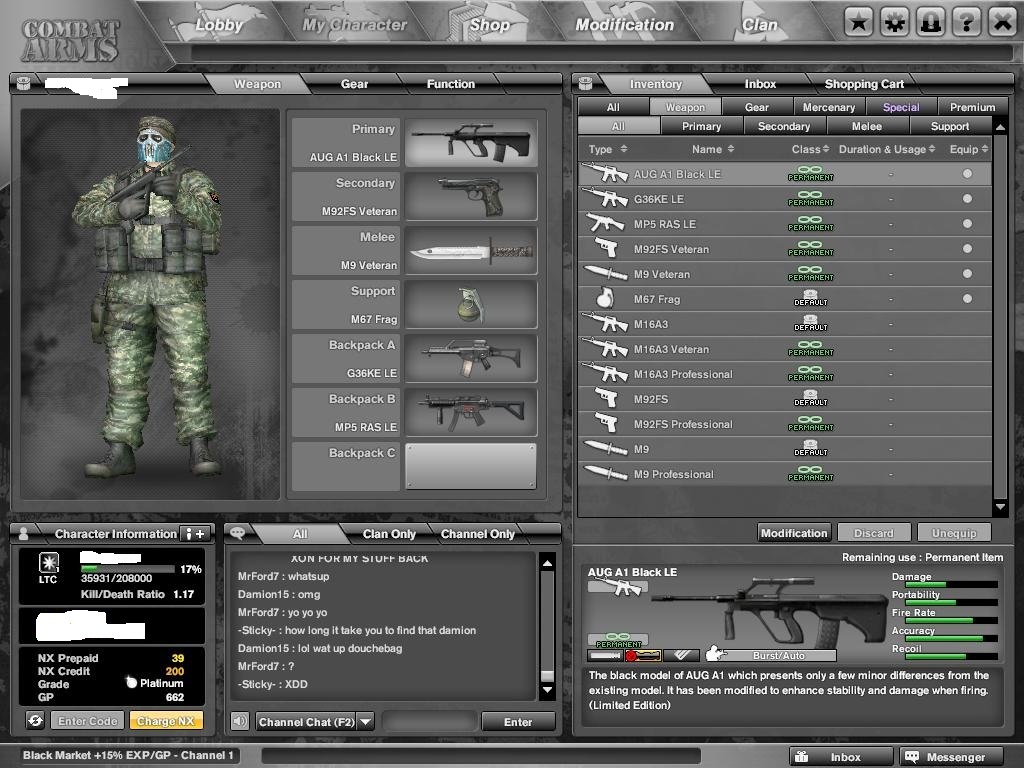
Task: Click the gift icon on bottom Inbox button
Action: coord(801,756)
